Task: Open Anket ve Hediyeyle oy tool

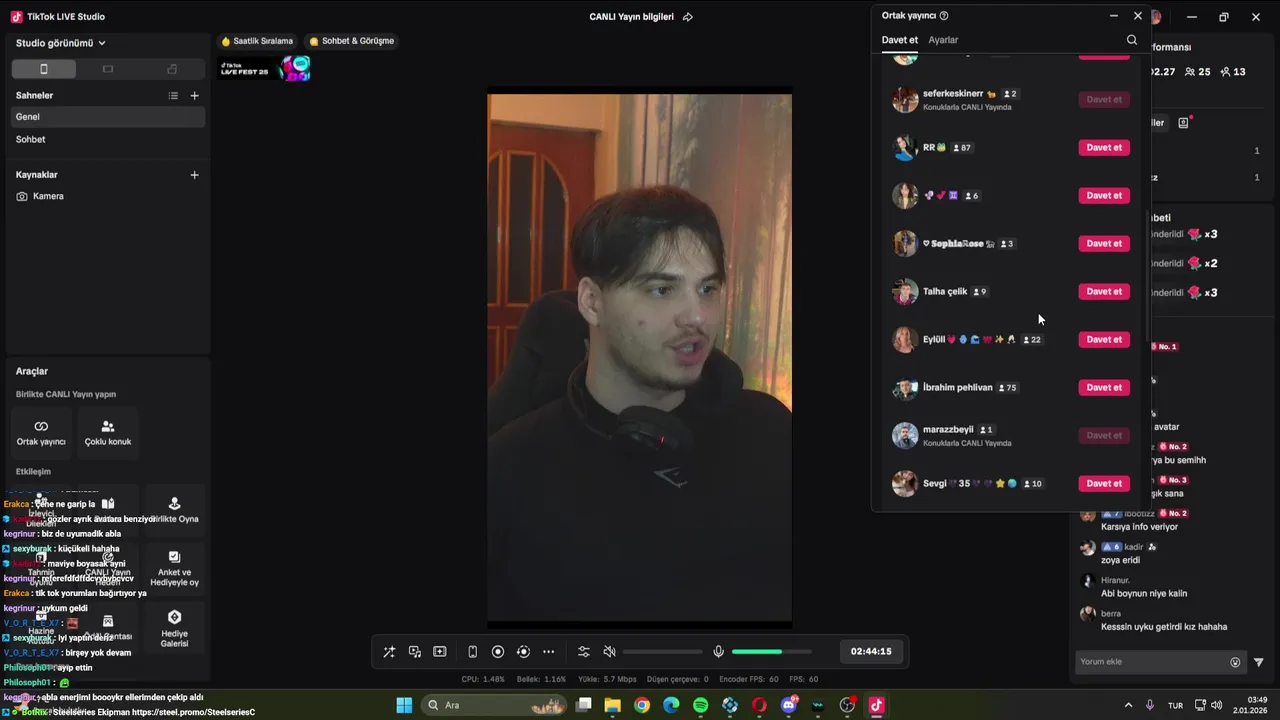Action: coord(175,567)
